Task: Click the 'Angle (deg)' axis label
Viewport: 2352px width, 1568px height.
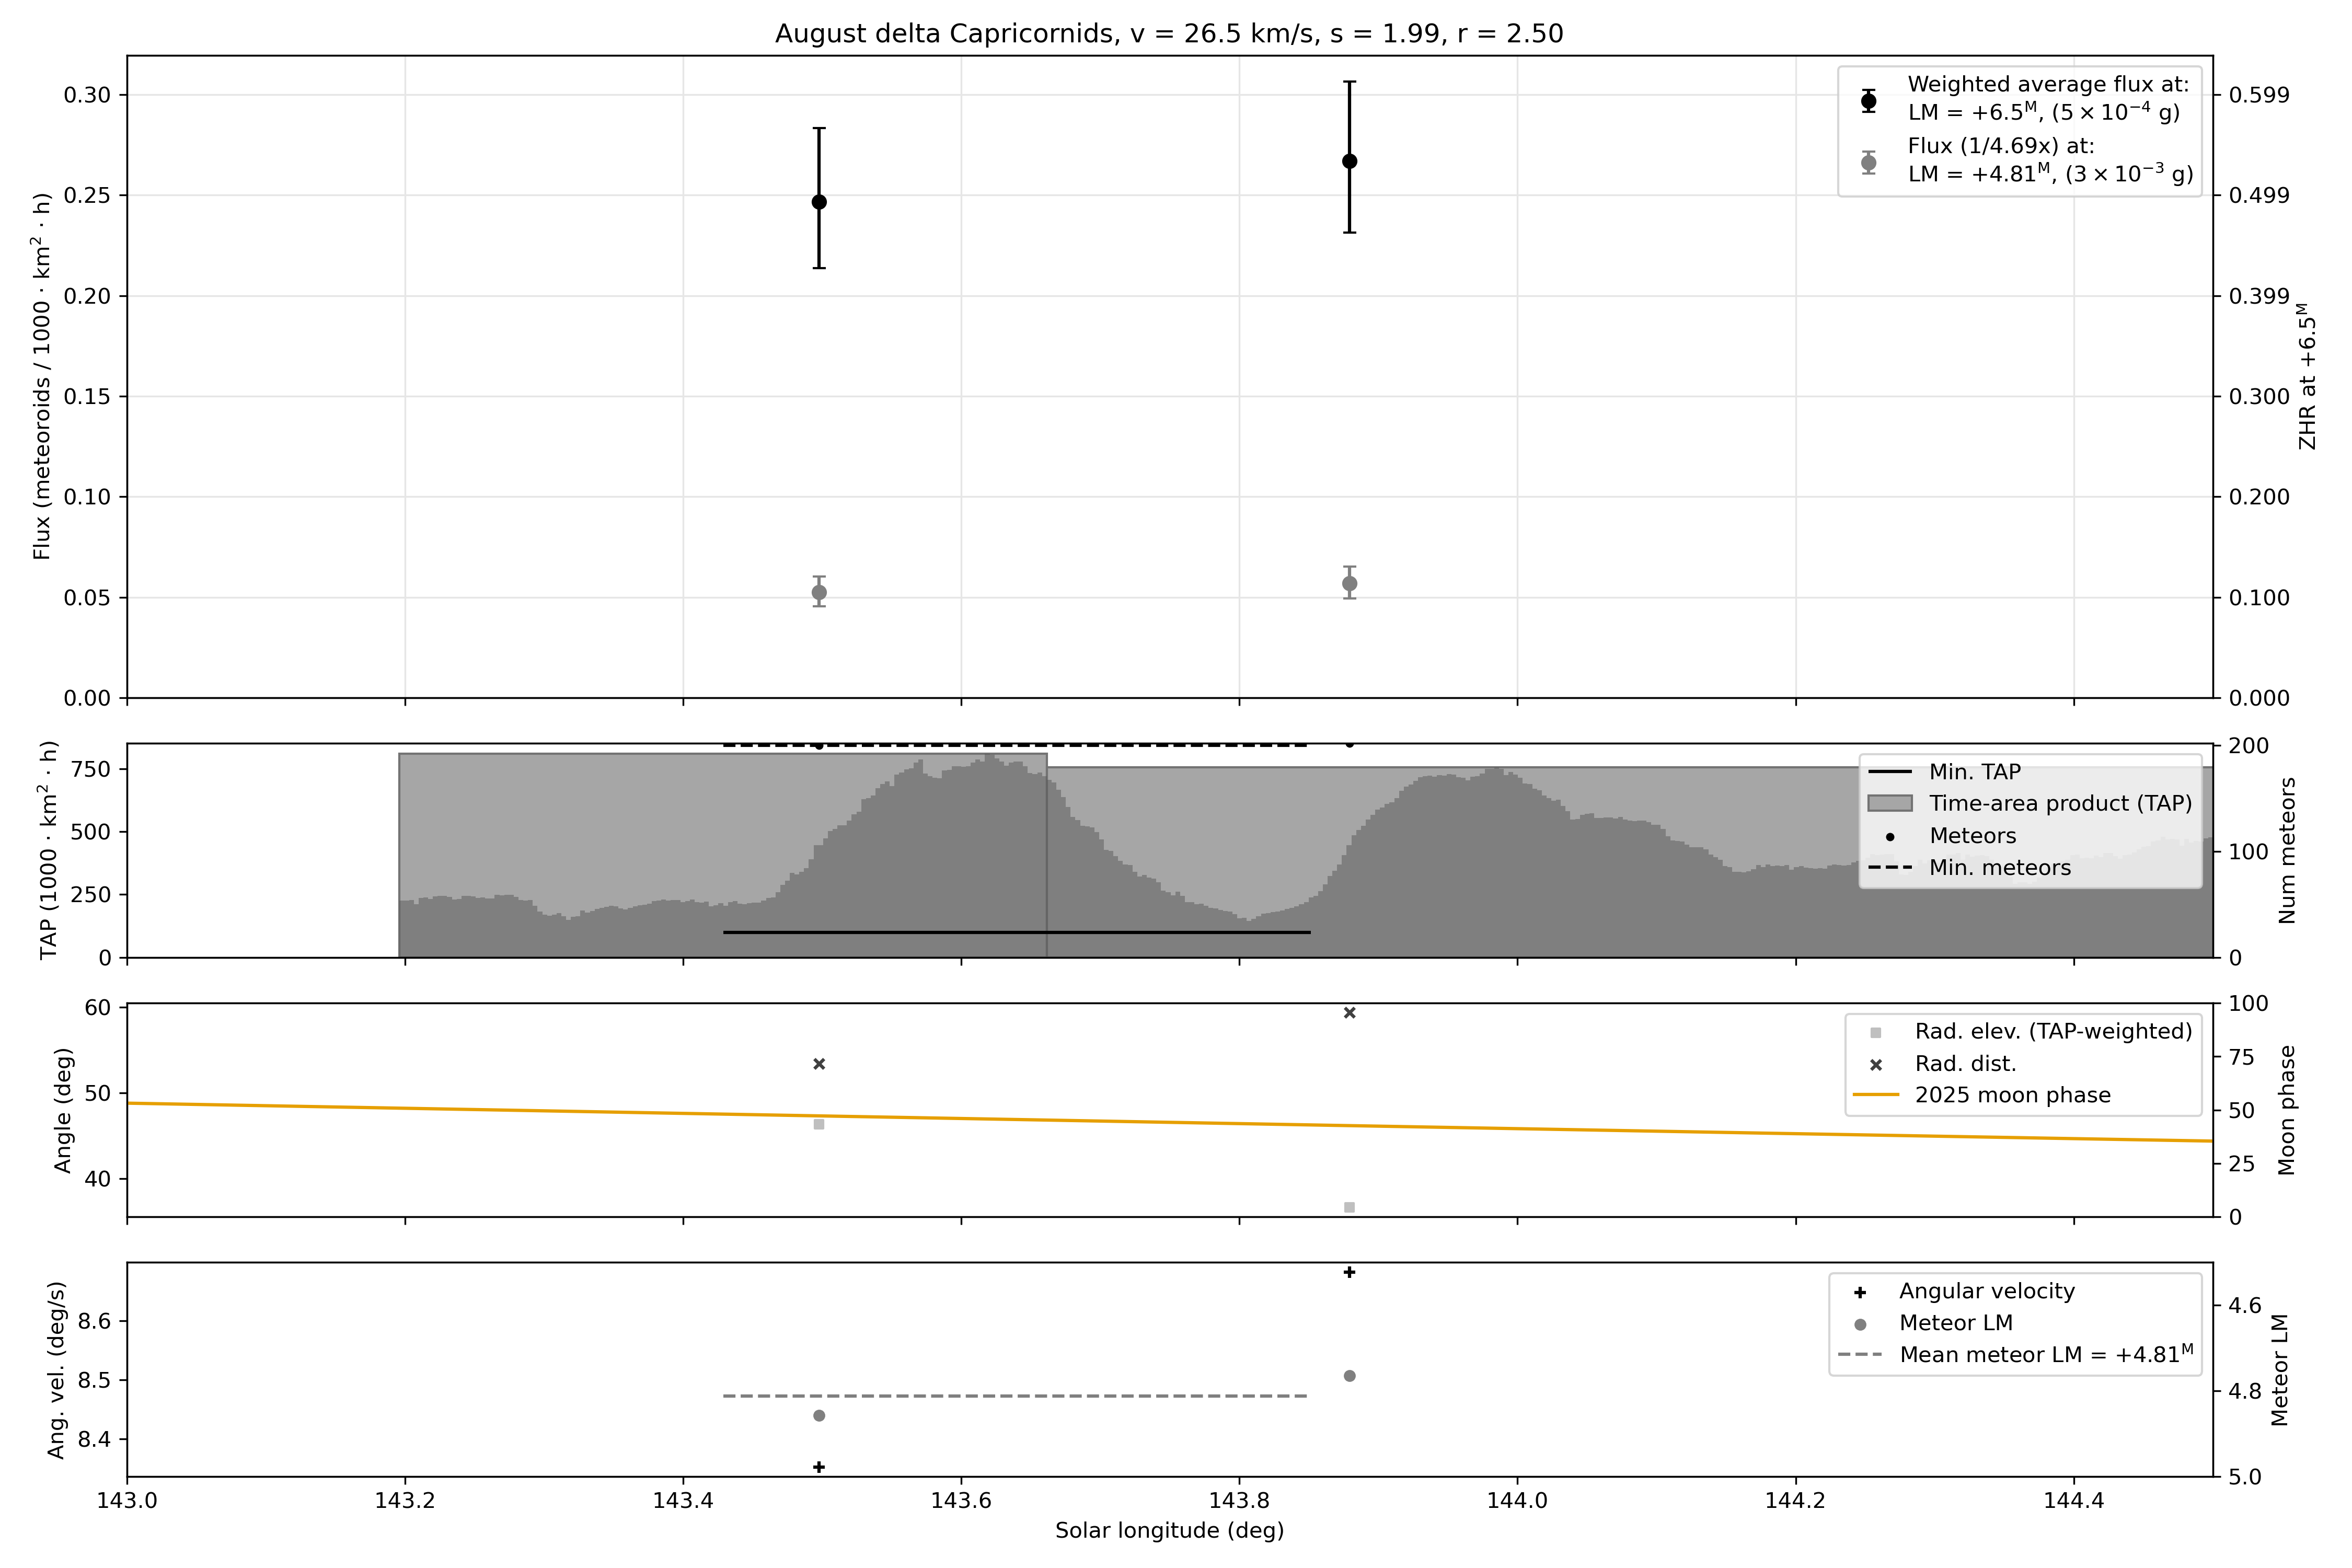Action: pyautogui.click(x=63, y=1110)
